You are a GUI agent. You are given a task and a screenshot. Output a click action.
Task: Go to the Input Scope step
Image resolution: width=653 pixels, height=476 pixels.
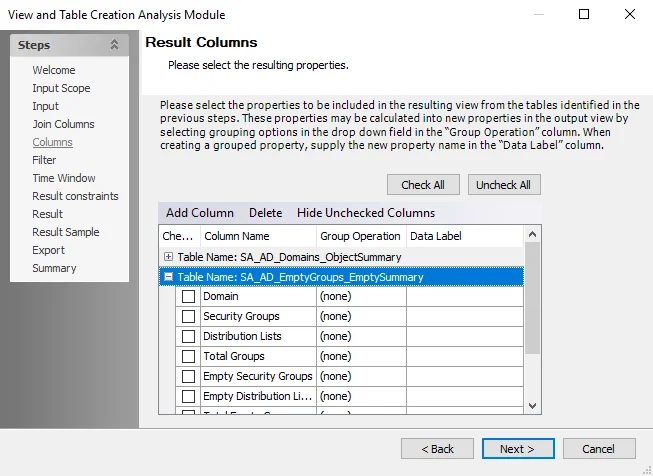(x=61, y=88)
